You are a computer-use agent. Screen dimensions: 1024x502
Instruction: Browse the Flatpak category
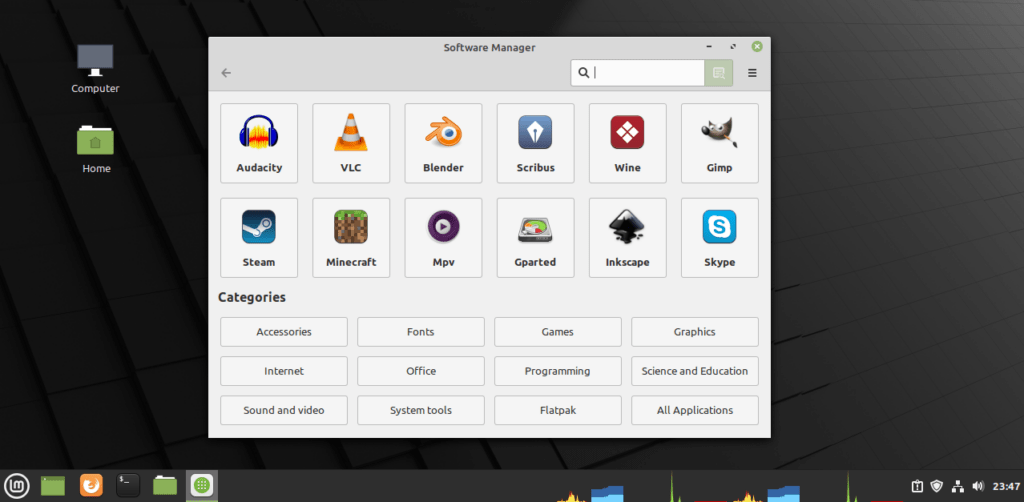[558, 410]
